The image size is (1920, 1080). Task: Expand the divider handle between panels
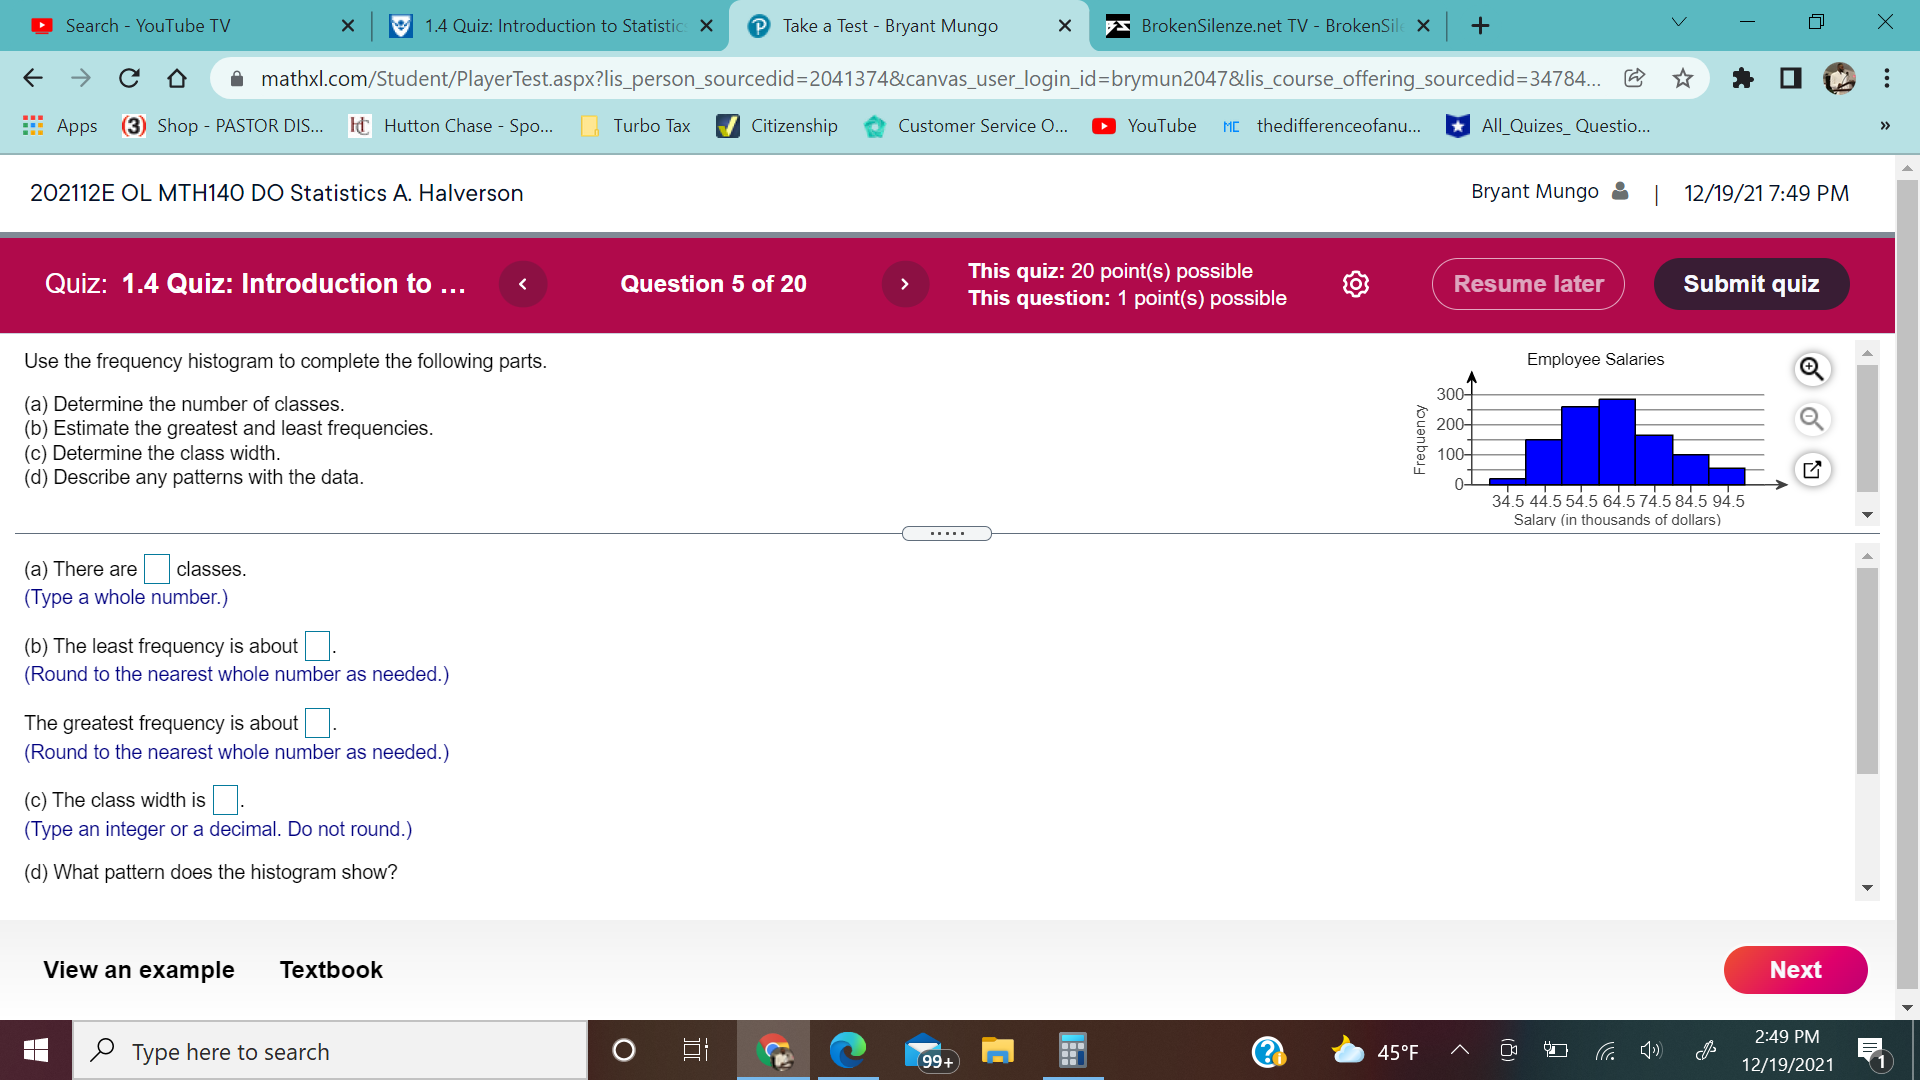(946, 533)
